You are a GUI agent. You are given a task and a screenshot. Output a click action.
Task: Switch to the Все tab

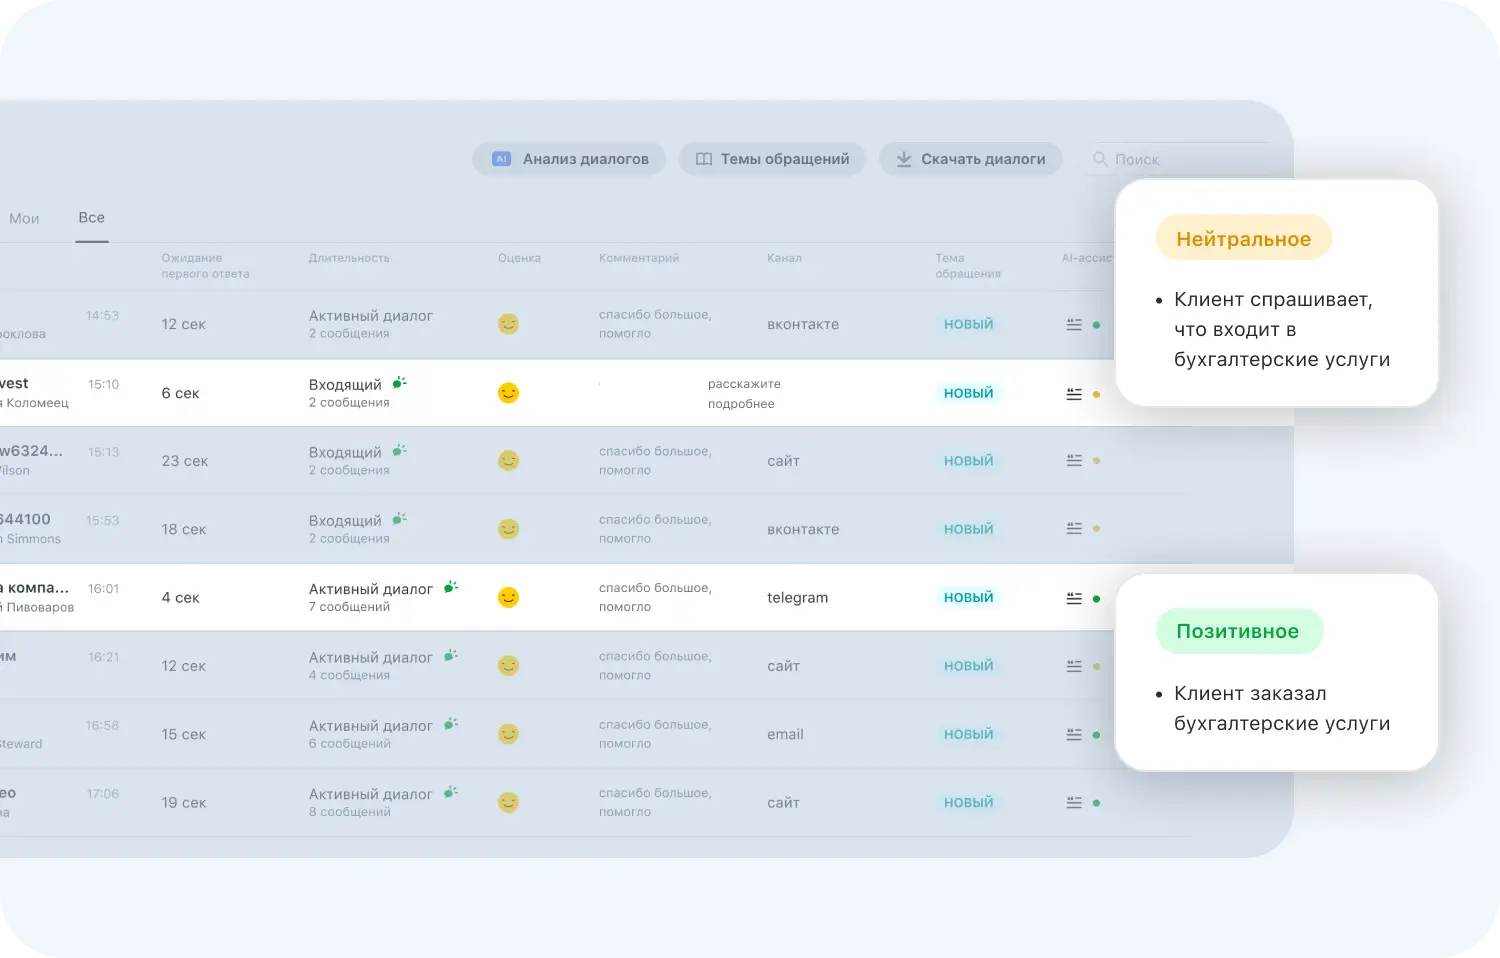click(91, 218)
